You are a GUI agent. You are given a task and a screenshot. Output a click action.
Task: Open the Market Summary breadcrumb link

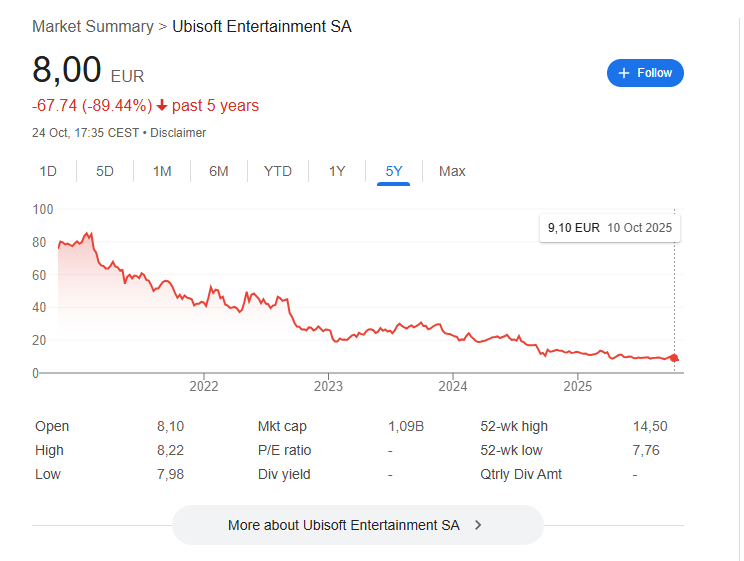point(92,26)
